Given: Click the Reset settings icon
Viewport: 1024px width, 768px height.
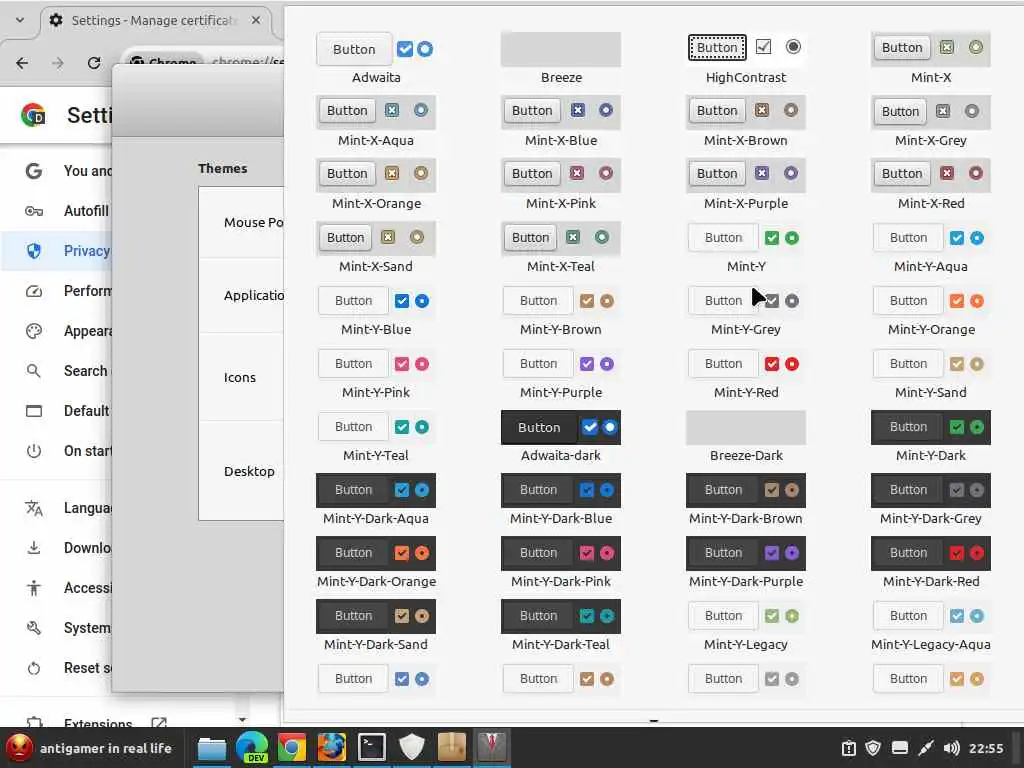Looking at the screenshot, I should (x=34, y=667).
